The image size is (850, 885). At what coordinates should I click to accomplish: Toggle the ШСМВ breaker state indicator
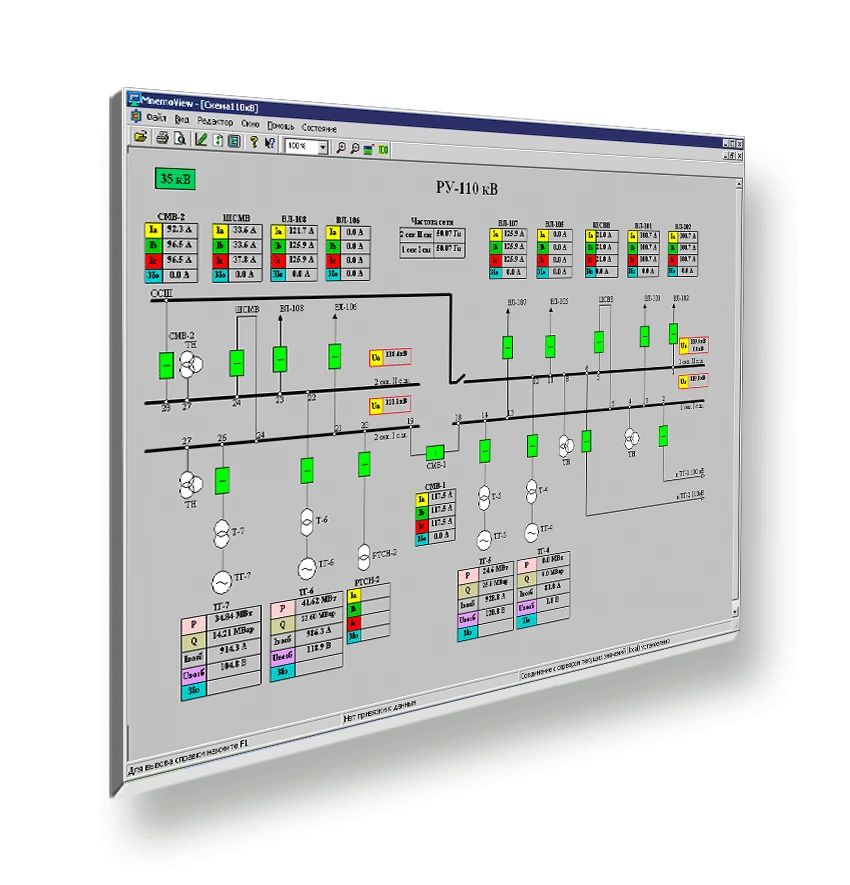(237, 363)
